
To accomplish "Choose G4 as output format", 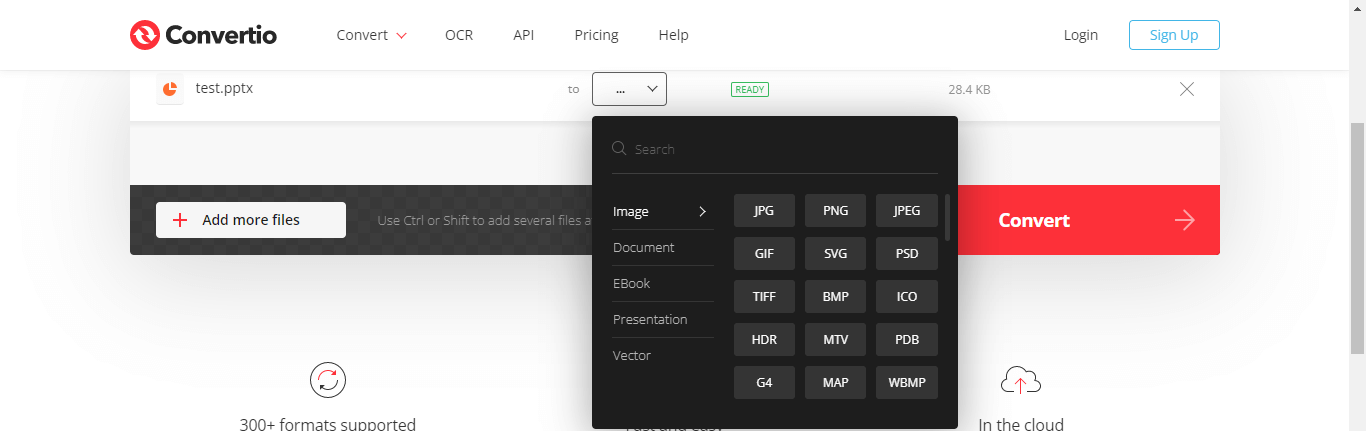I will tap(764, 383).
